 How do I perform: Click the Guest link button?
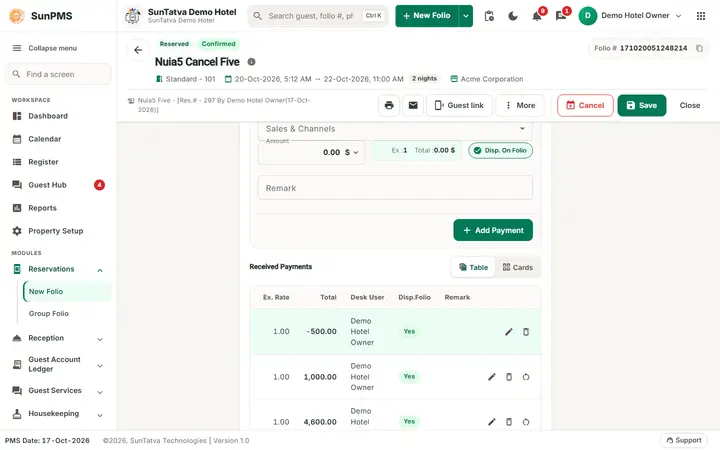point(459,105)
